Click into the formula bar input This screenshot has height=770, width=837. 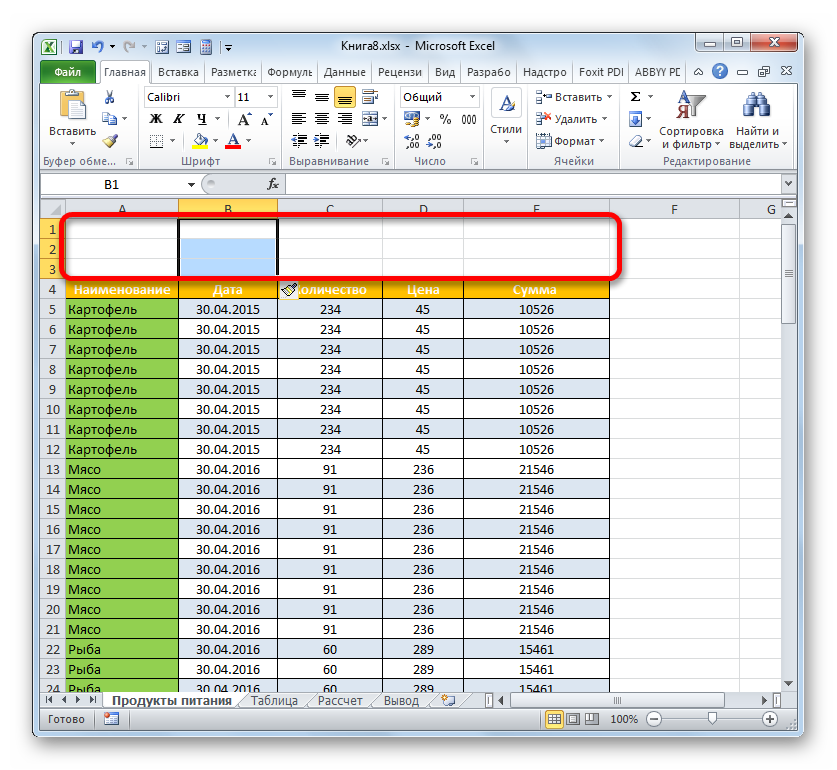534,184
